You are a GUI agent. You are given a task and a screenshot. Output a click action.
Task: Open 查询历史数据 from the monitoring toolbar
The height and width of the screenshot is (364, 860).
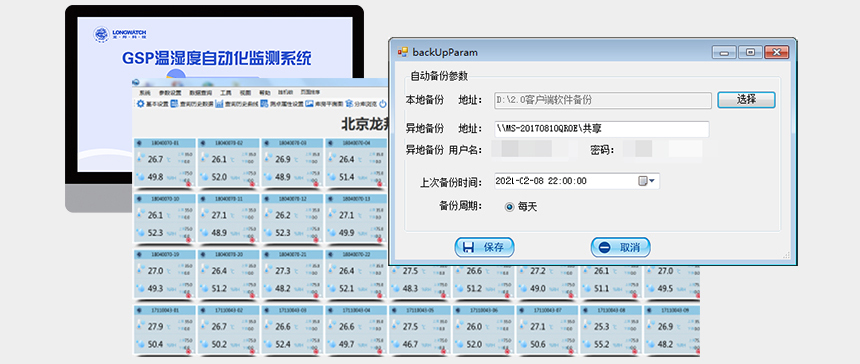(193, 104)
